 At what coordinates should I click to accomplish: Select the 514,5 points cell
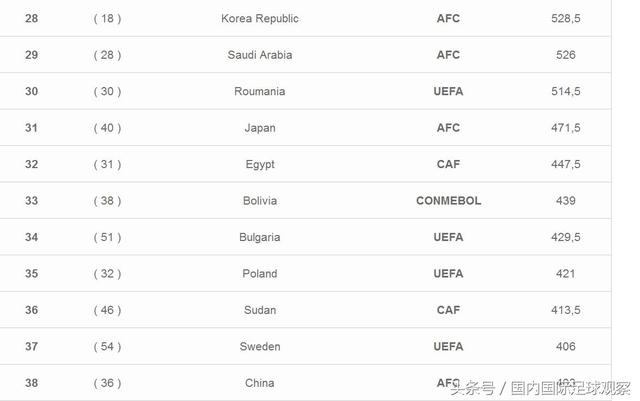[x=565, y=92]
